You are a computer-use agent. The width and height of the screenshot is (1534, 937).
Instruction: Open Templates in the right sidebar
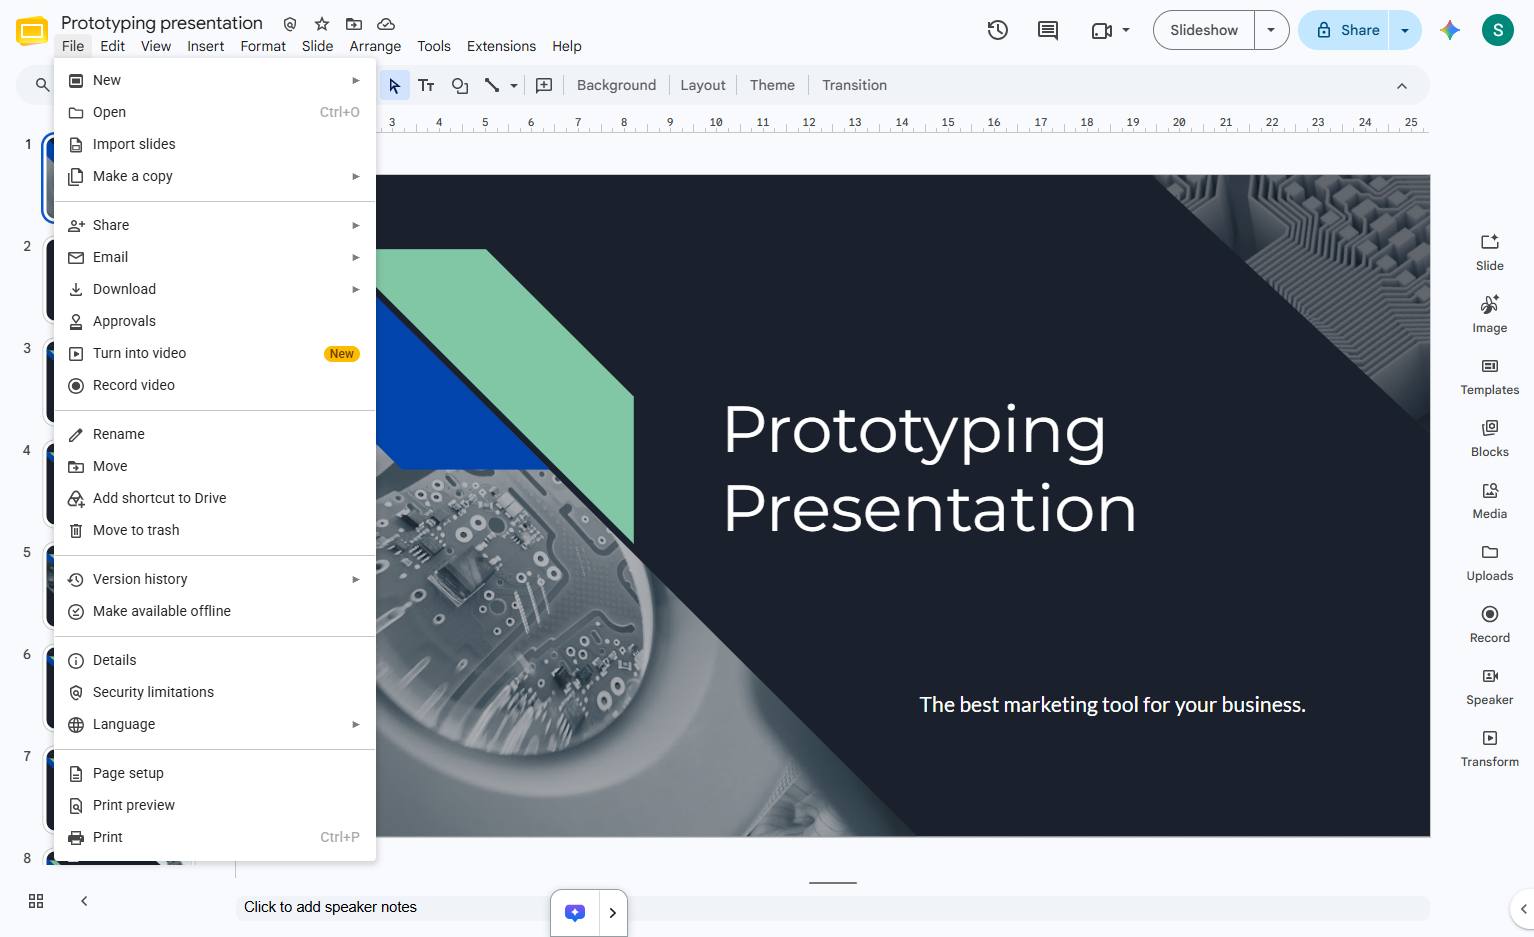pyautogui.click(x=1490, y=376)
